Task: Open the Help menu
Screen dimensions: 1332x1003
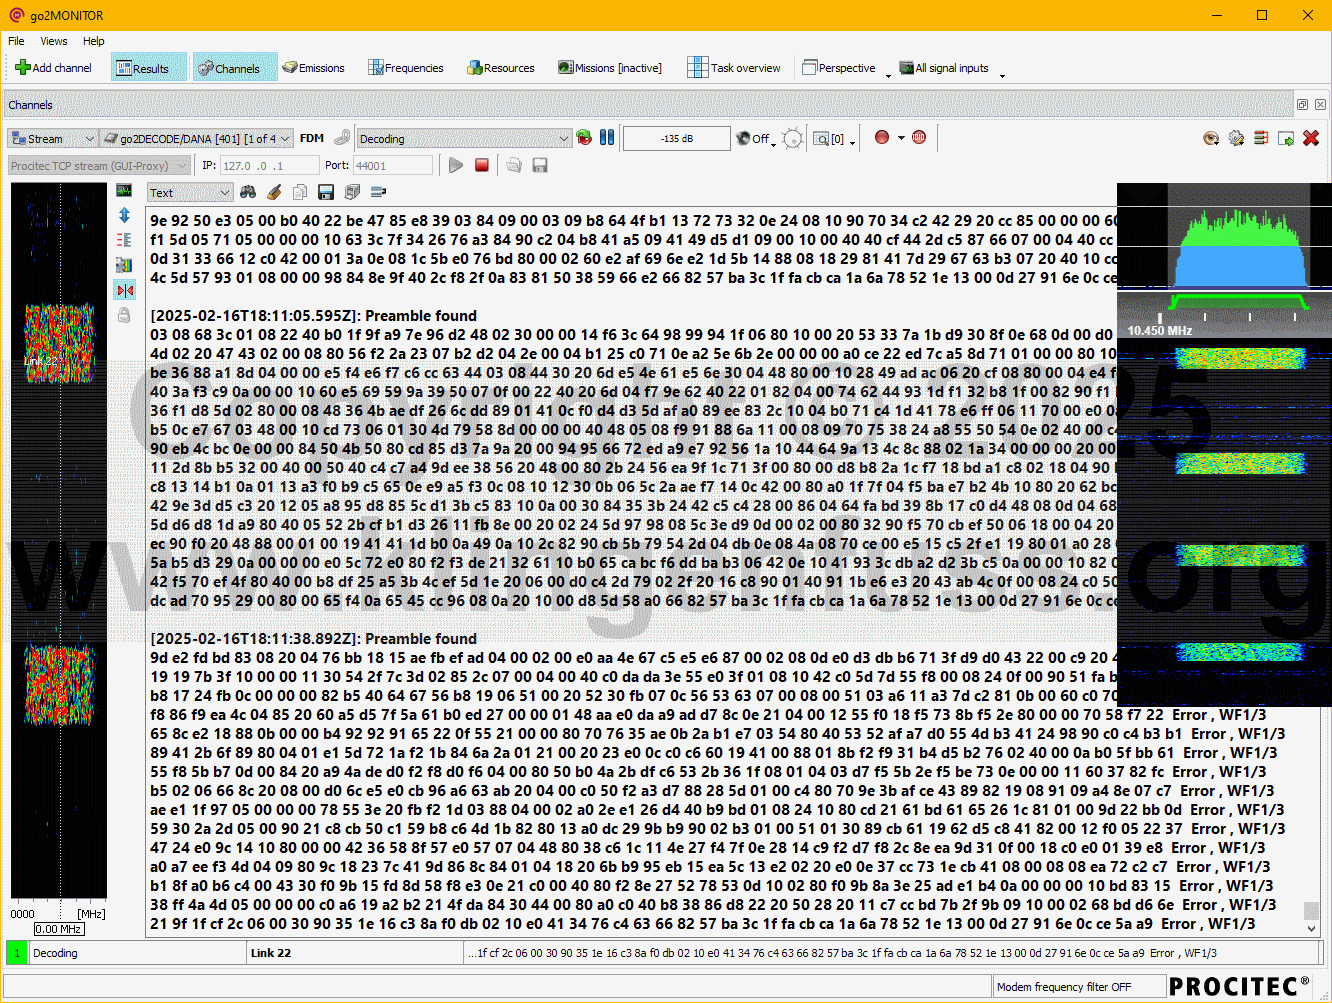Action: (x=93, y=41)
